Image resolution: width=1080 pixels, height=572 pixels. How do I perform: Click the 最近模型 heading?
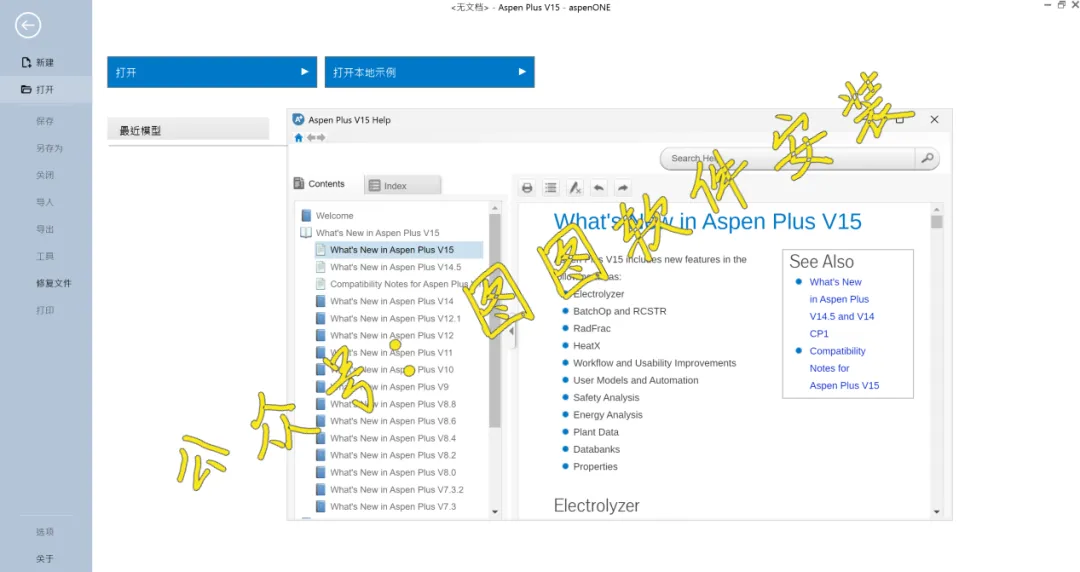point(140,130)
